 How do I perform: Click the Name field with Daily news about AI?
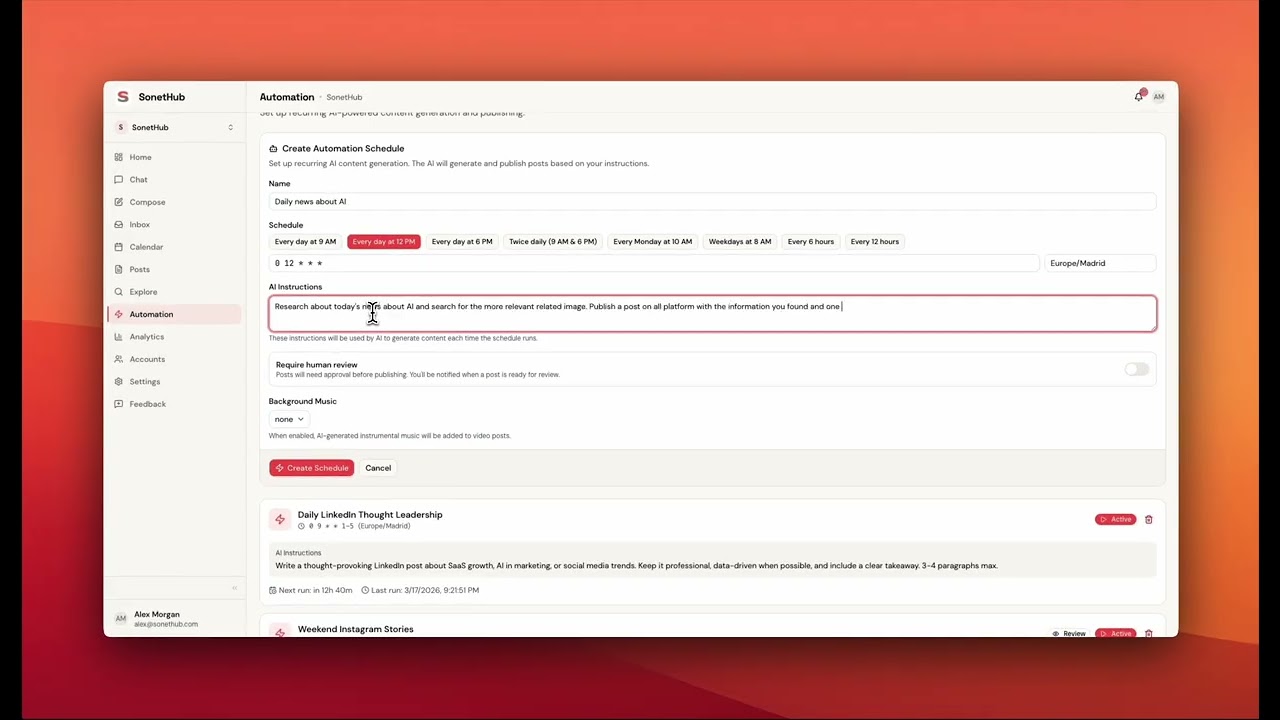point(712,202)
